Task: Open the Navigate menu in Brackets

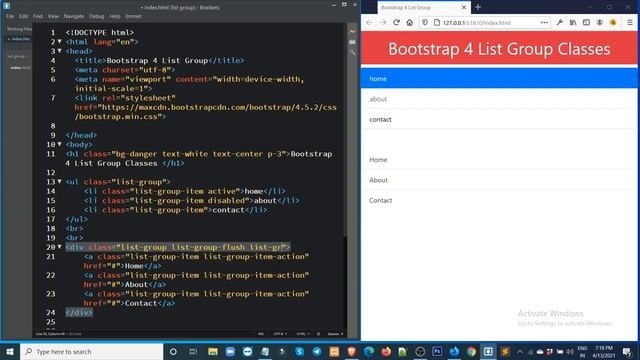Action: click(x=74, y=16)
